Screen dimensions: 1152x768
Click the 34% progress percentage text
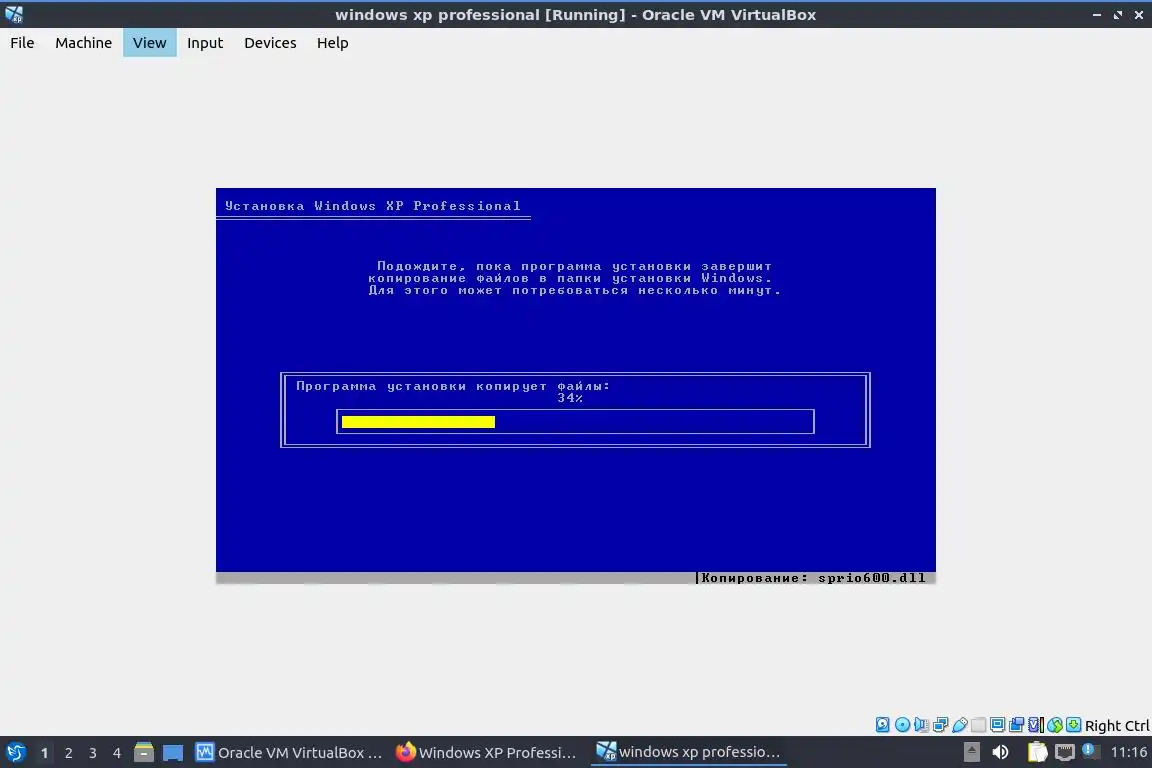coord(569,398)
